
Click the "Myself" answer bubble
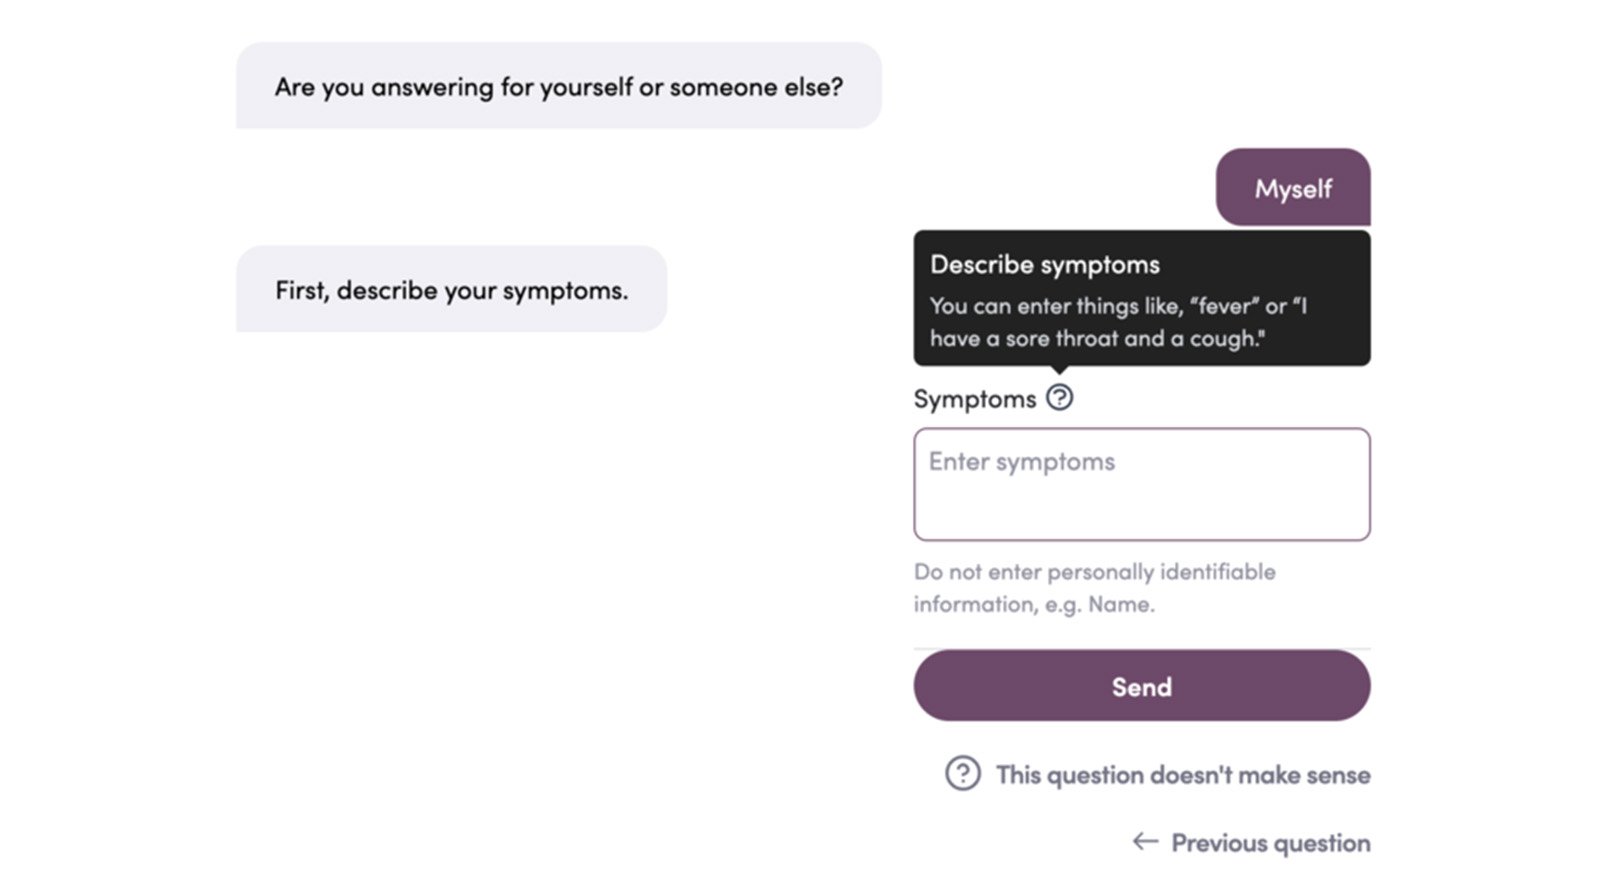pos(1293,188)
